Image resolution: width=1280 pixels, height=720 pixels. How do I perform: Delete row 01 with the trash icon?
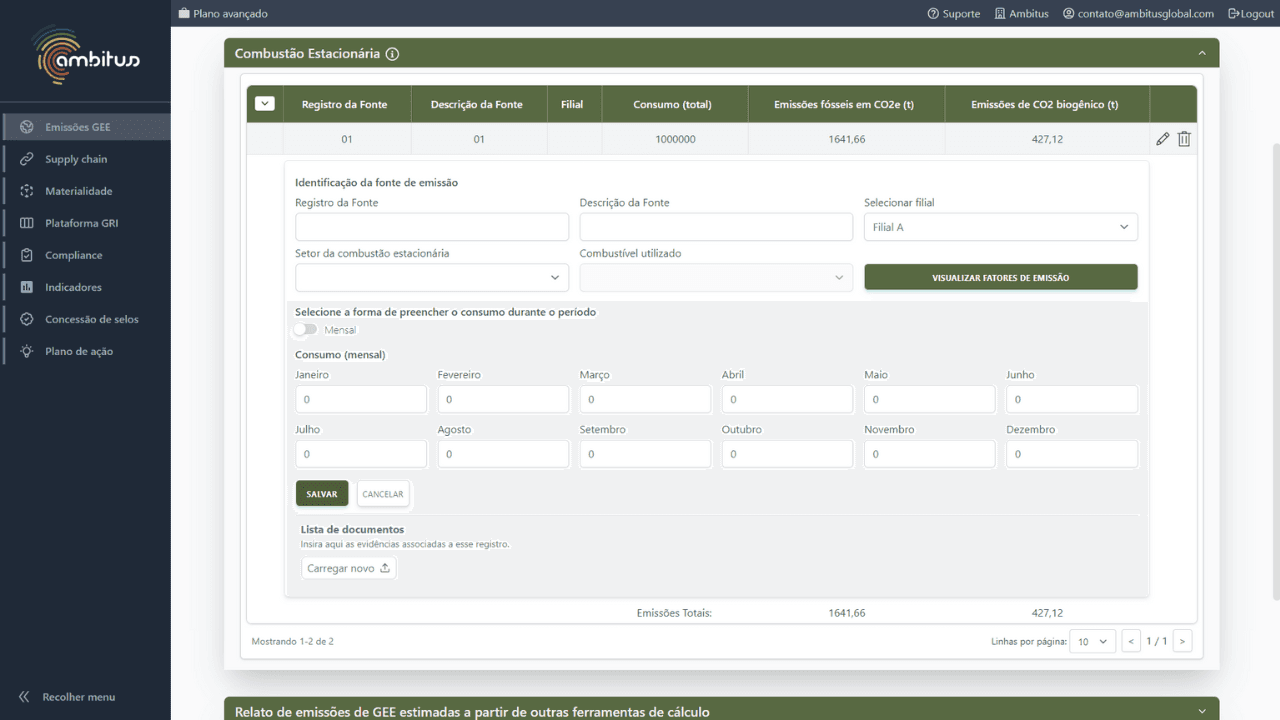[1184, 139]
